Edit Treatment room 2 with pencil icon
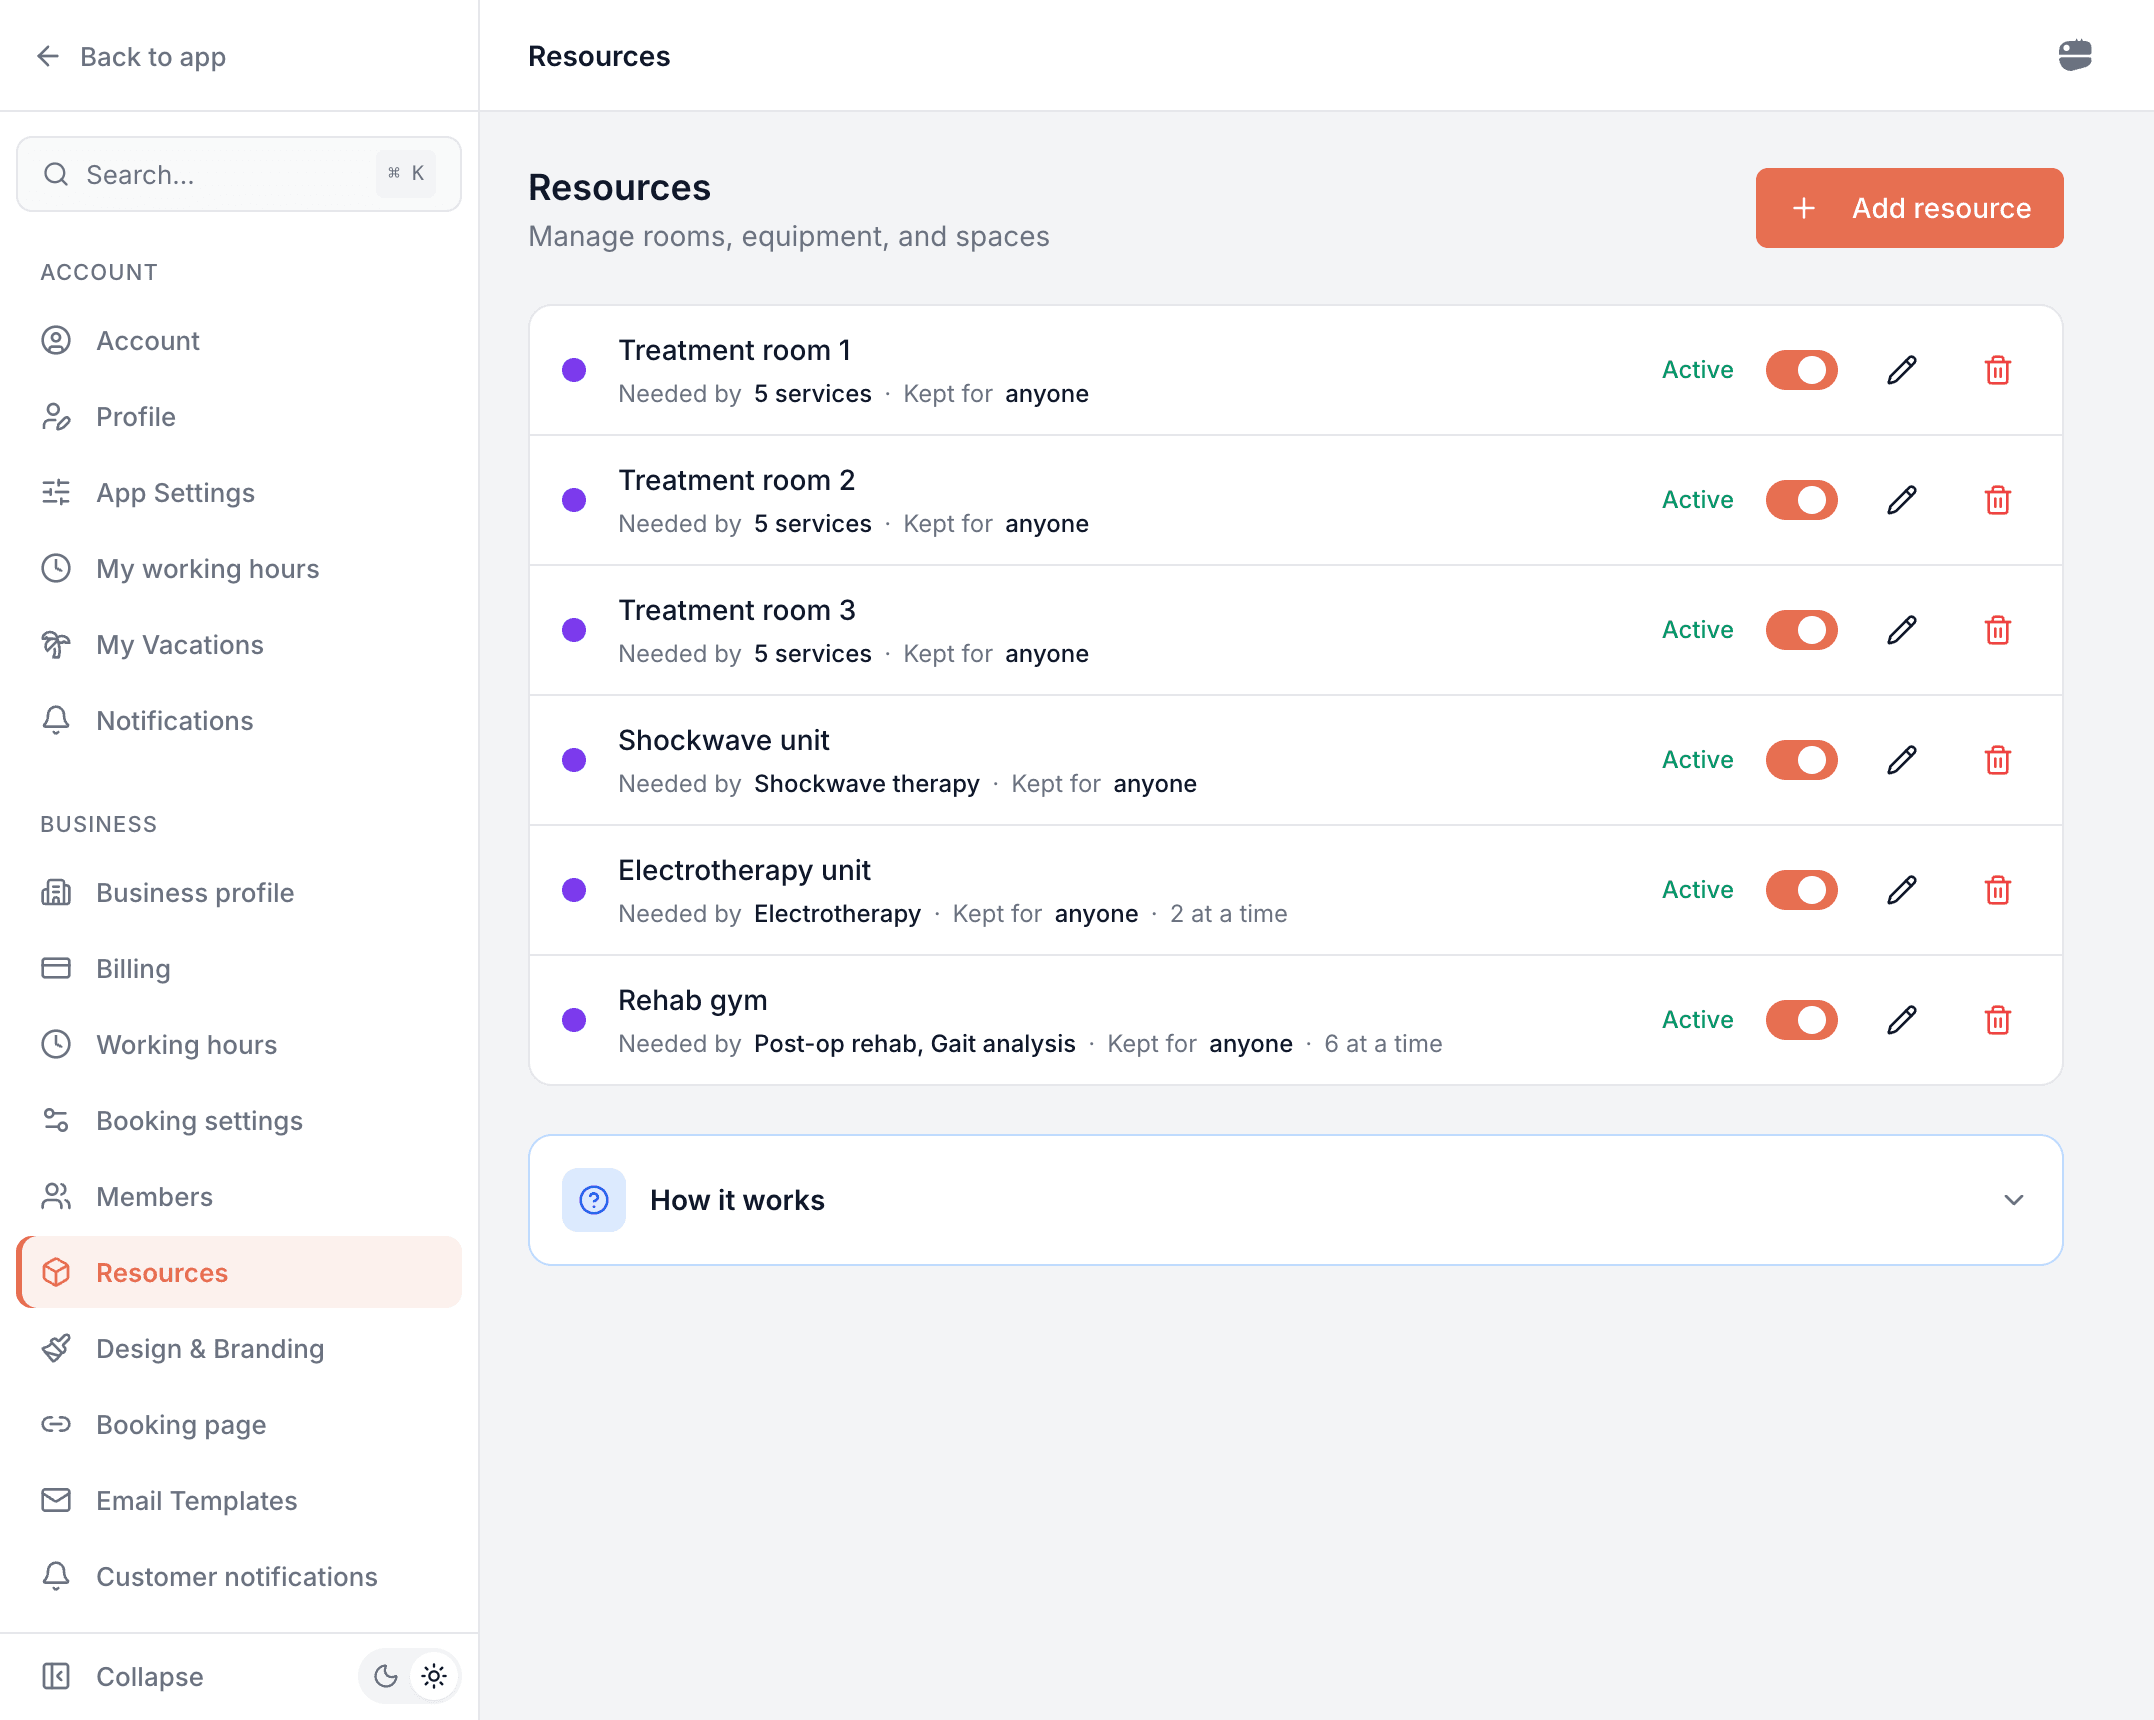This screenshot has height=1720, width=2154. click(1902, 500)
